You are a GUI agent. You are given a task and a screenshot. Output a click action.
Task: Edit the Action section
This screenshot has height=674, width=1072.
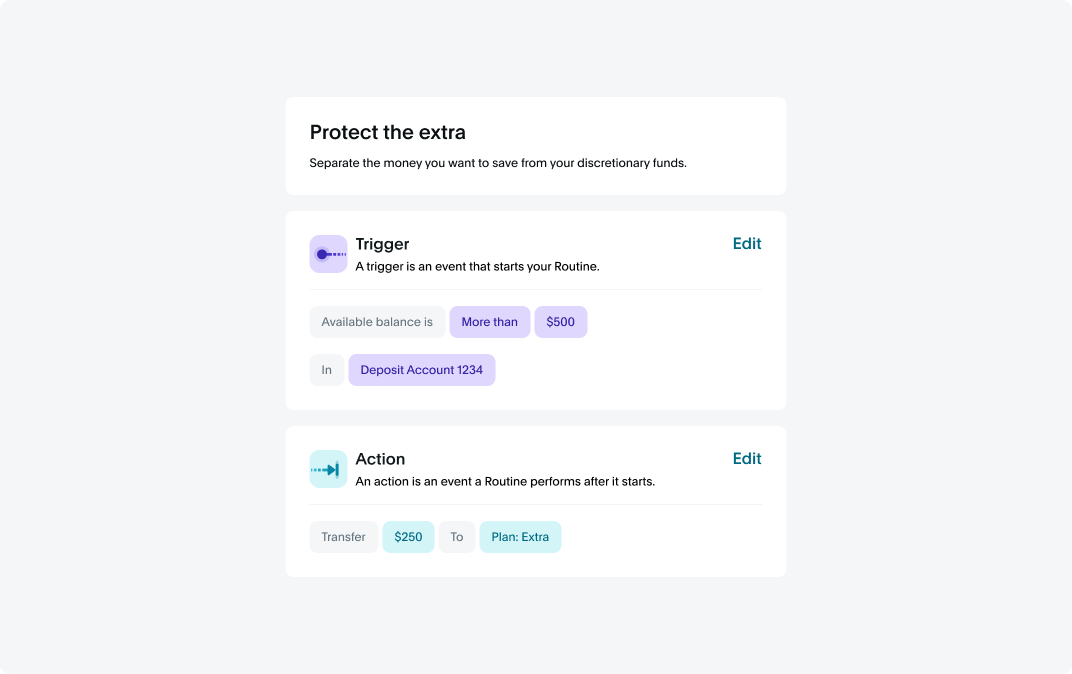pos(747,459)
